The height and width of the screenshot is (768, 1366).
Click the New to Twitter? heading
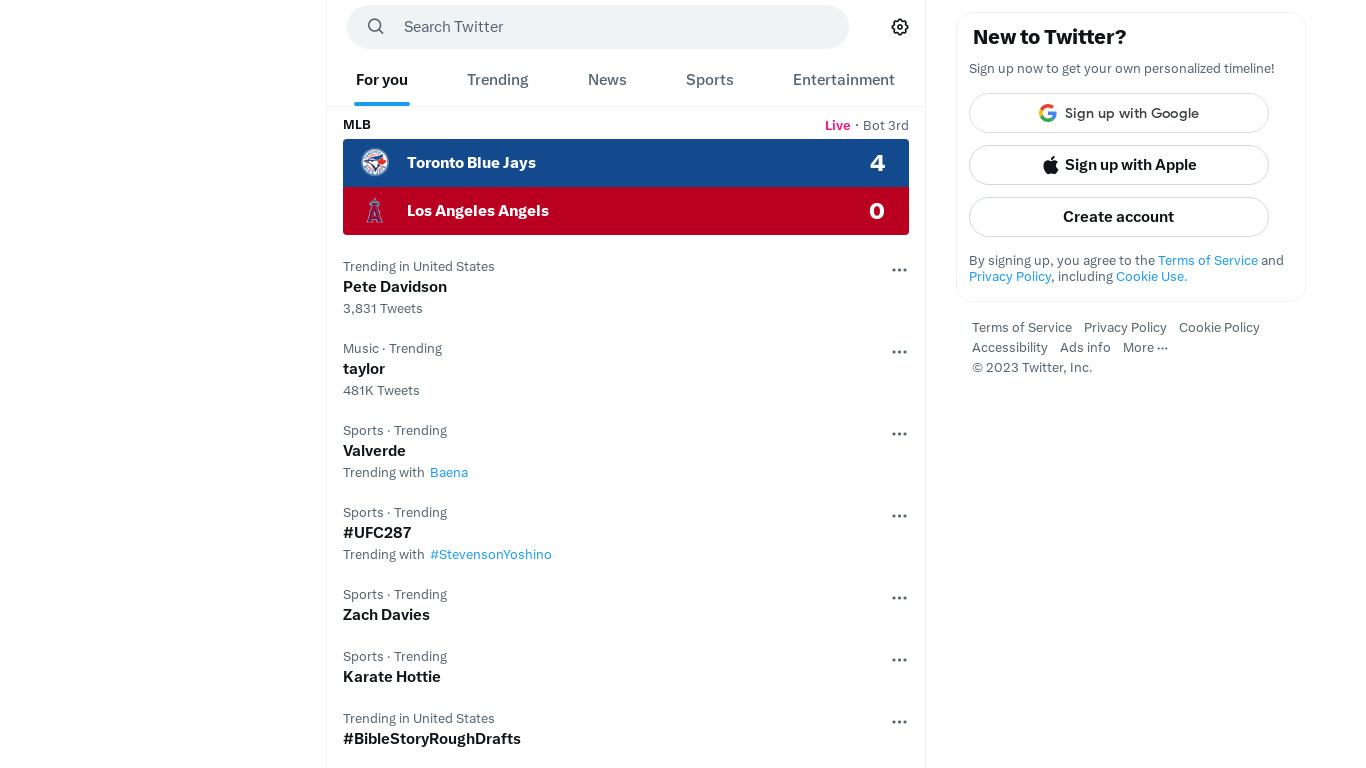pyautogui.click(x=1050, y=37)
